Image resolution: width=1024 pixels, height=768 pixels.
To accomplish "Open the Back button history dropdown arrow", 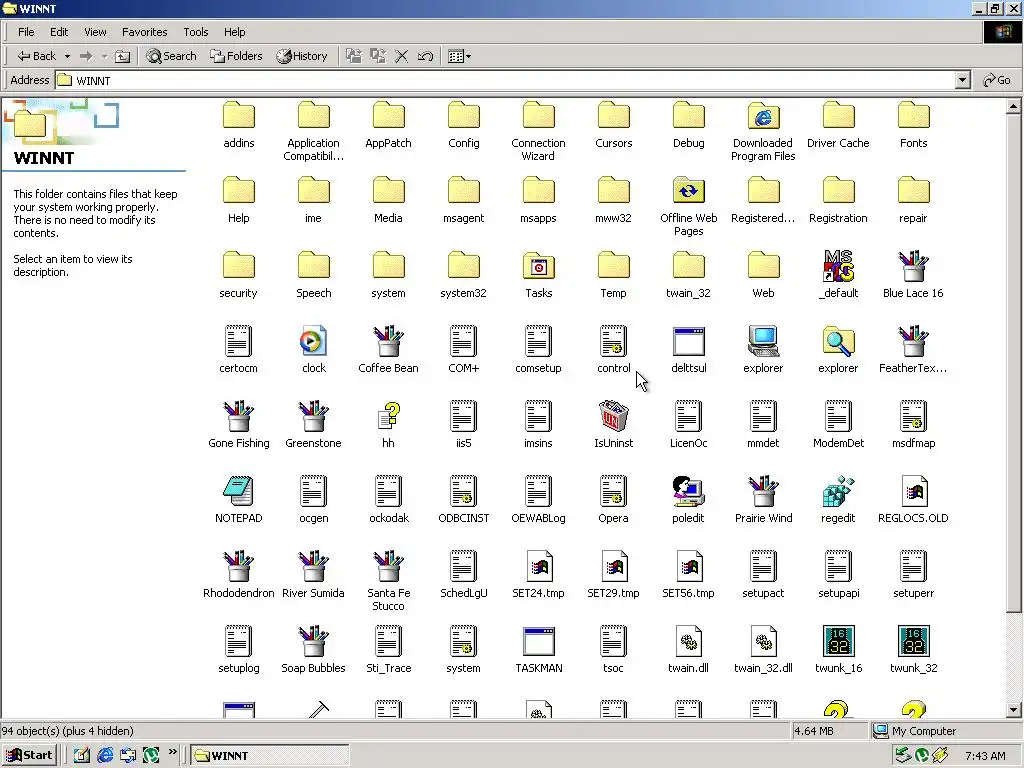I will coord(67,56).
